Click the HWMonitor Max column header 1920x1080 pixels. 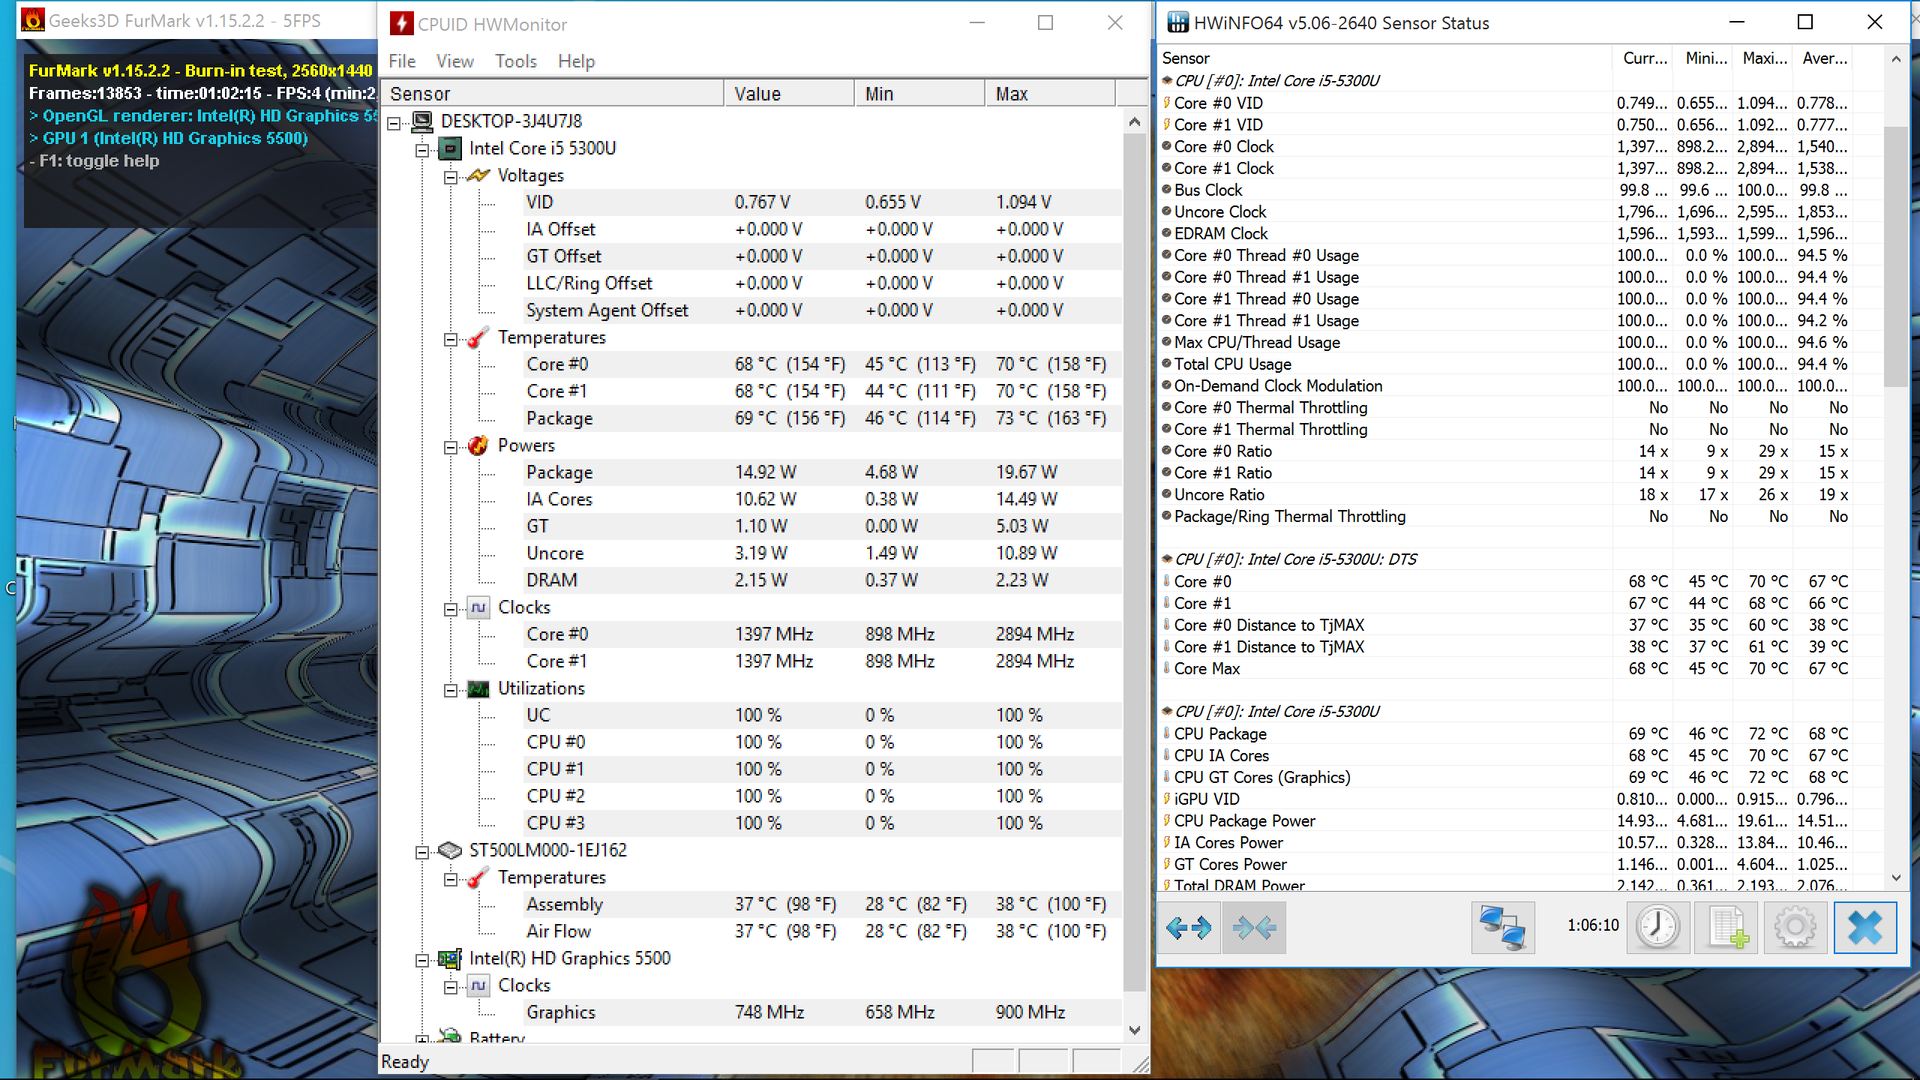click(x=1051, y=93)
